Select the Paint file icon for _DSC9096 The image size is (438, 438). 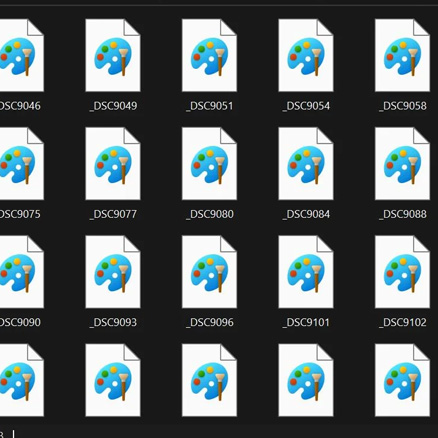209,272
